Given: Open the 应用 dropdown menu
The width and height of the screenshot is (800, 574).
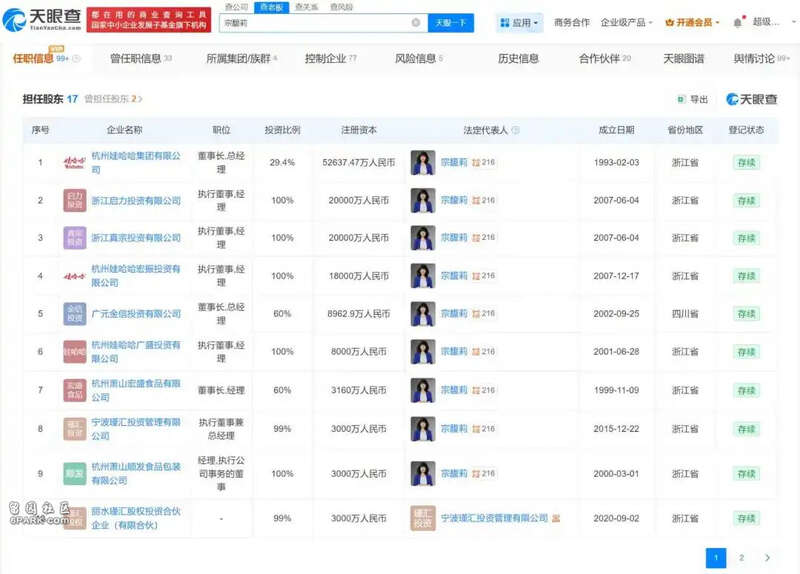Looking at the screenshot, I should click(521, 22).
